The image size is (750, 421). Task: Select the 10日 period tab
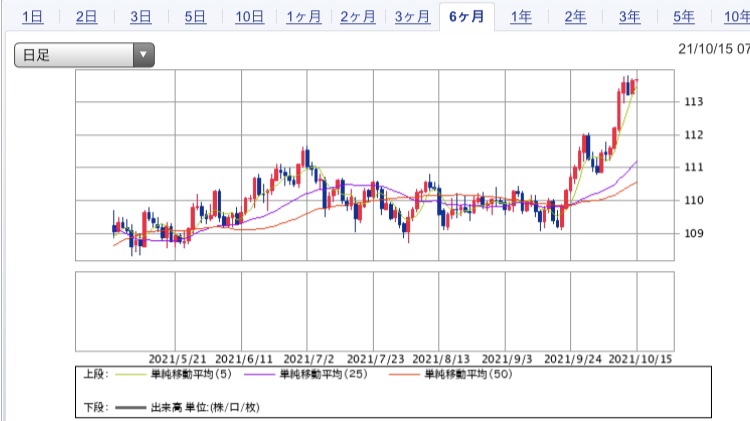[249, 17]
